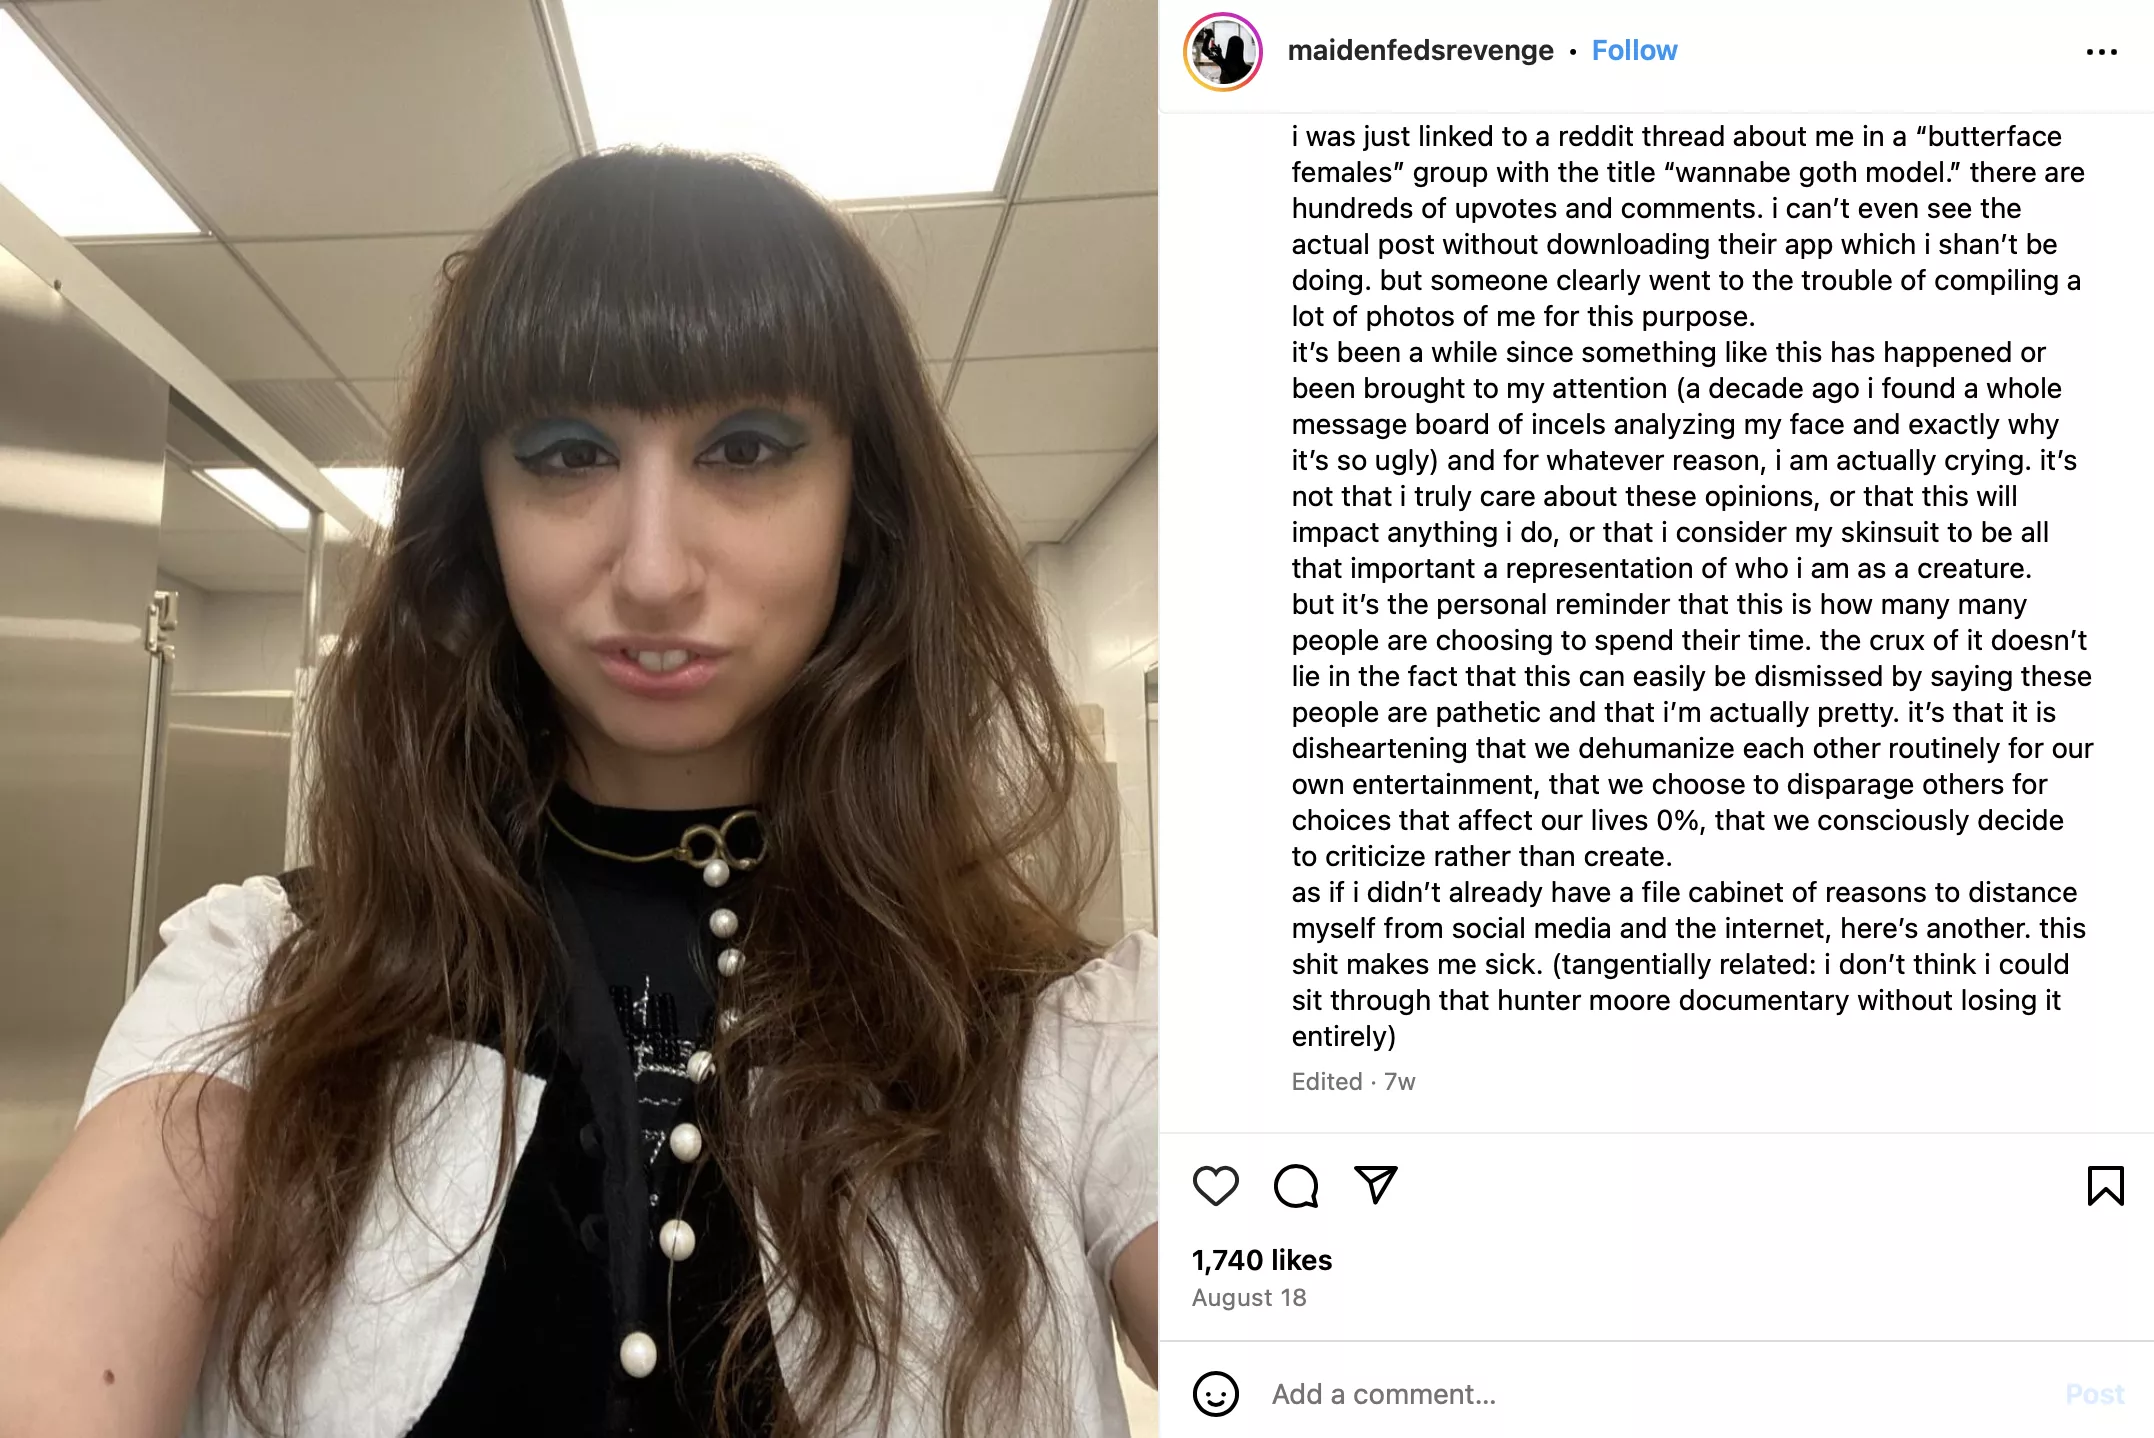Like the post with the heart icon
The image size is (2154, 1438).
point(1215,1186)
